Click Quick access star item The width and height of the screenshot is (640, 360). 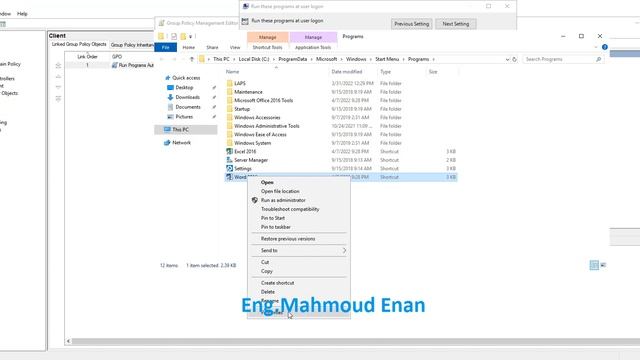pos(186,78)
